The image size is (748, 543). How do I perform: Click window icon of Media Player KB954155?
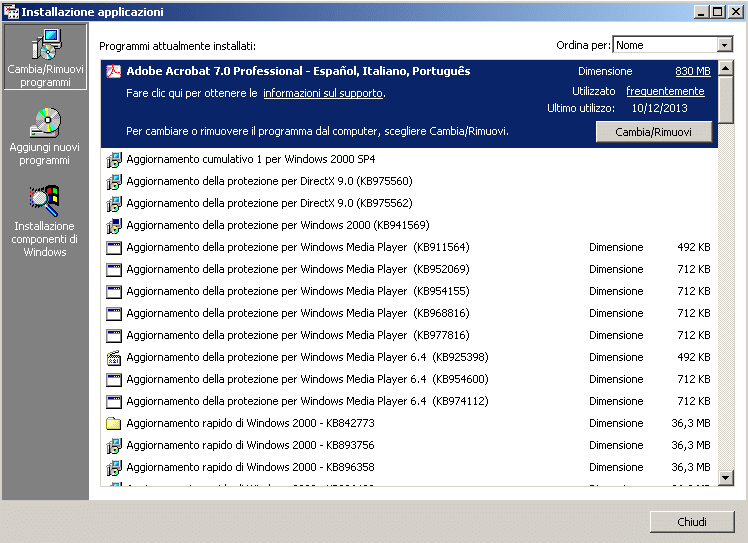coord(114,292)
